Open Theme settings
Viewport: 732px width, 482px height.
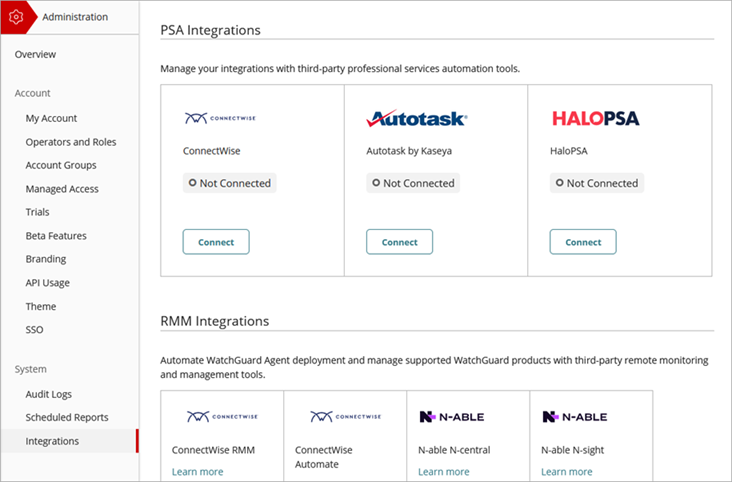click(41, 306)
